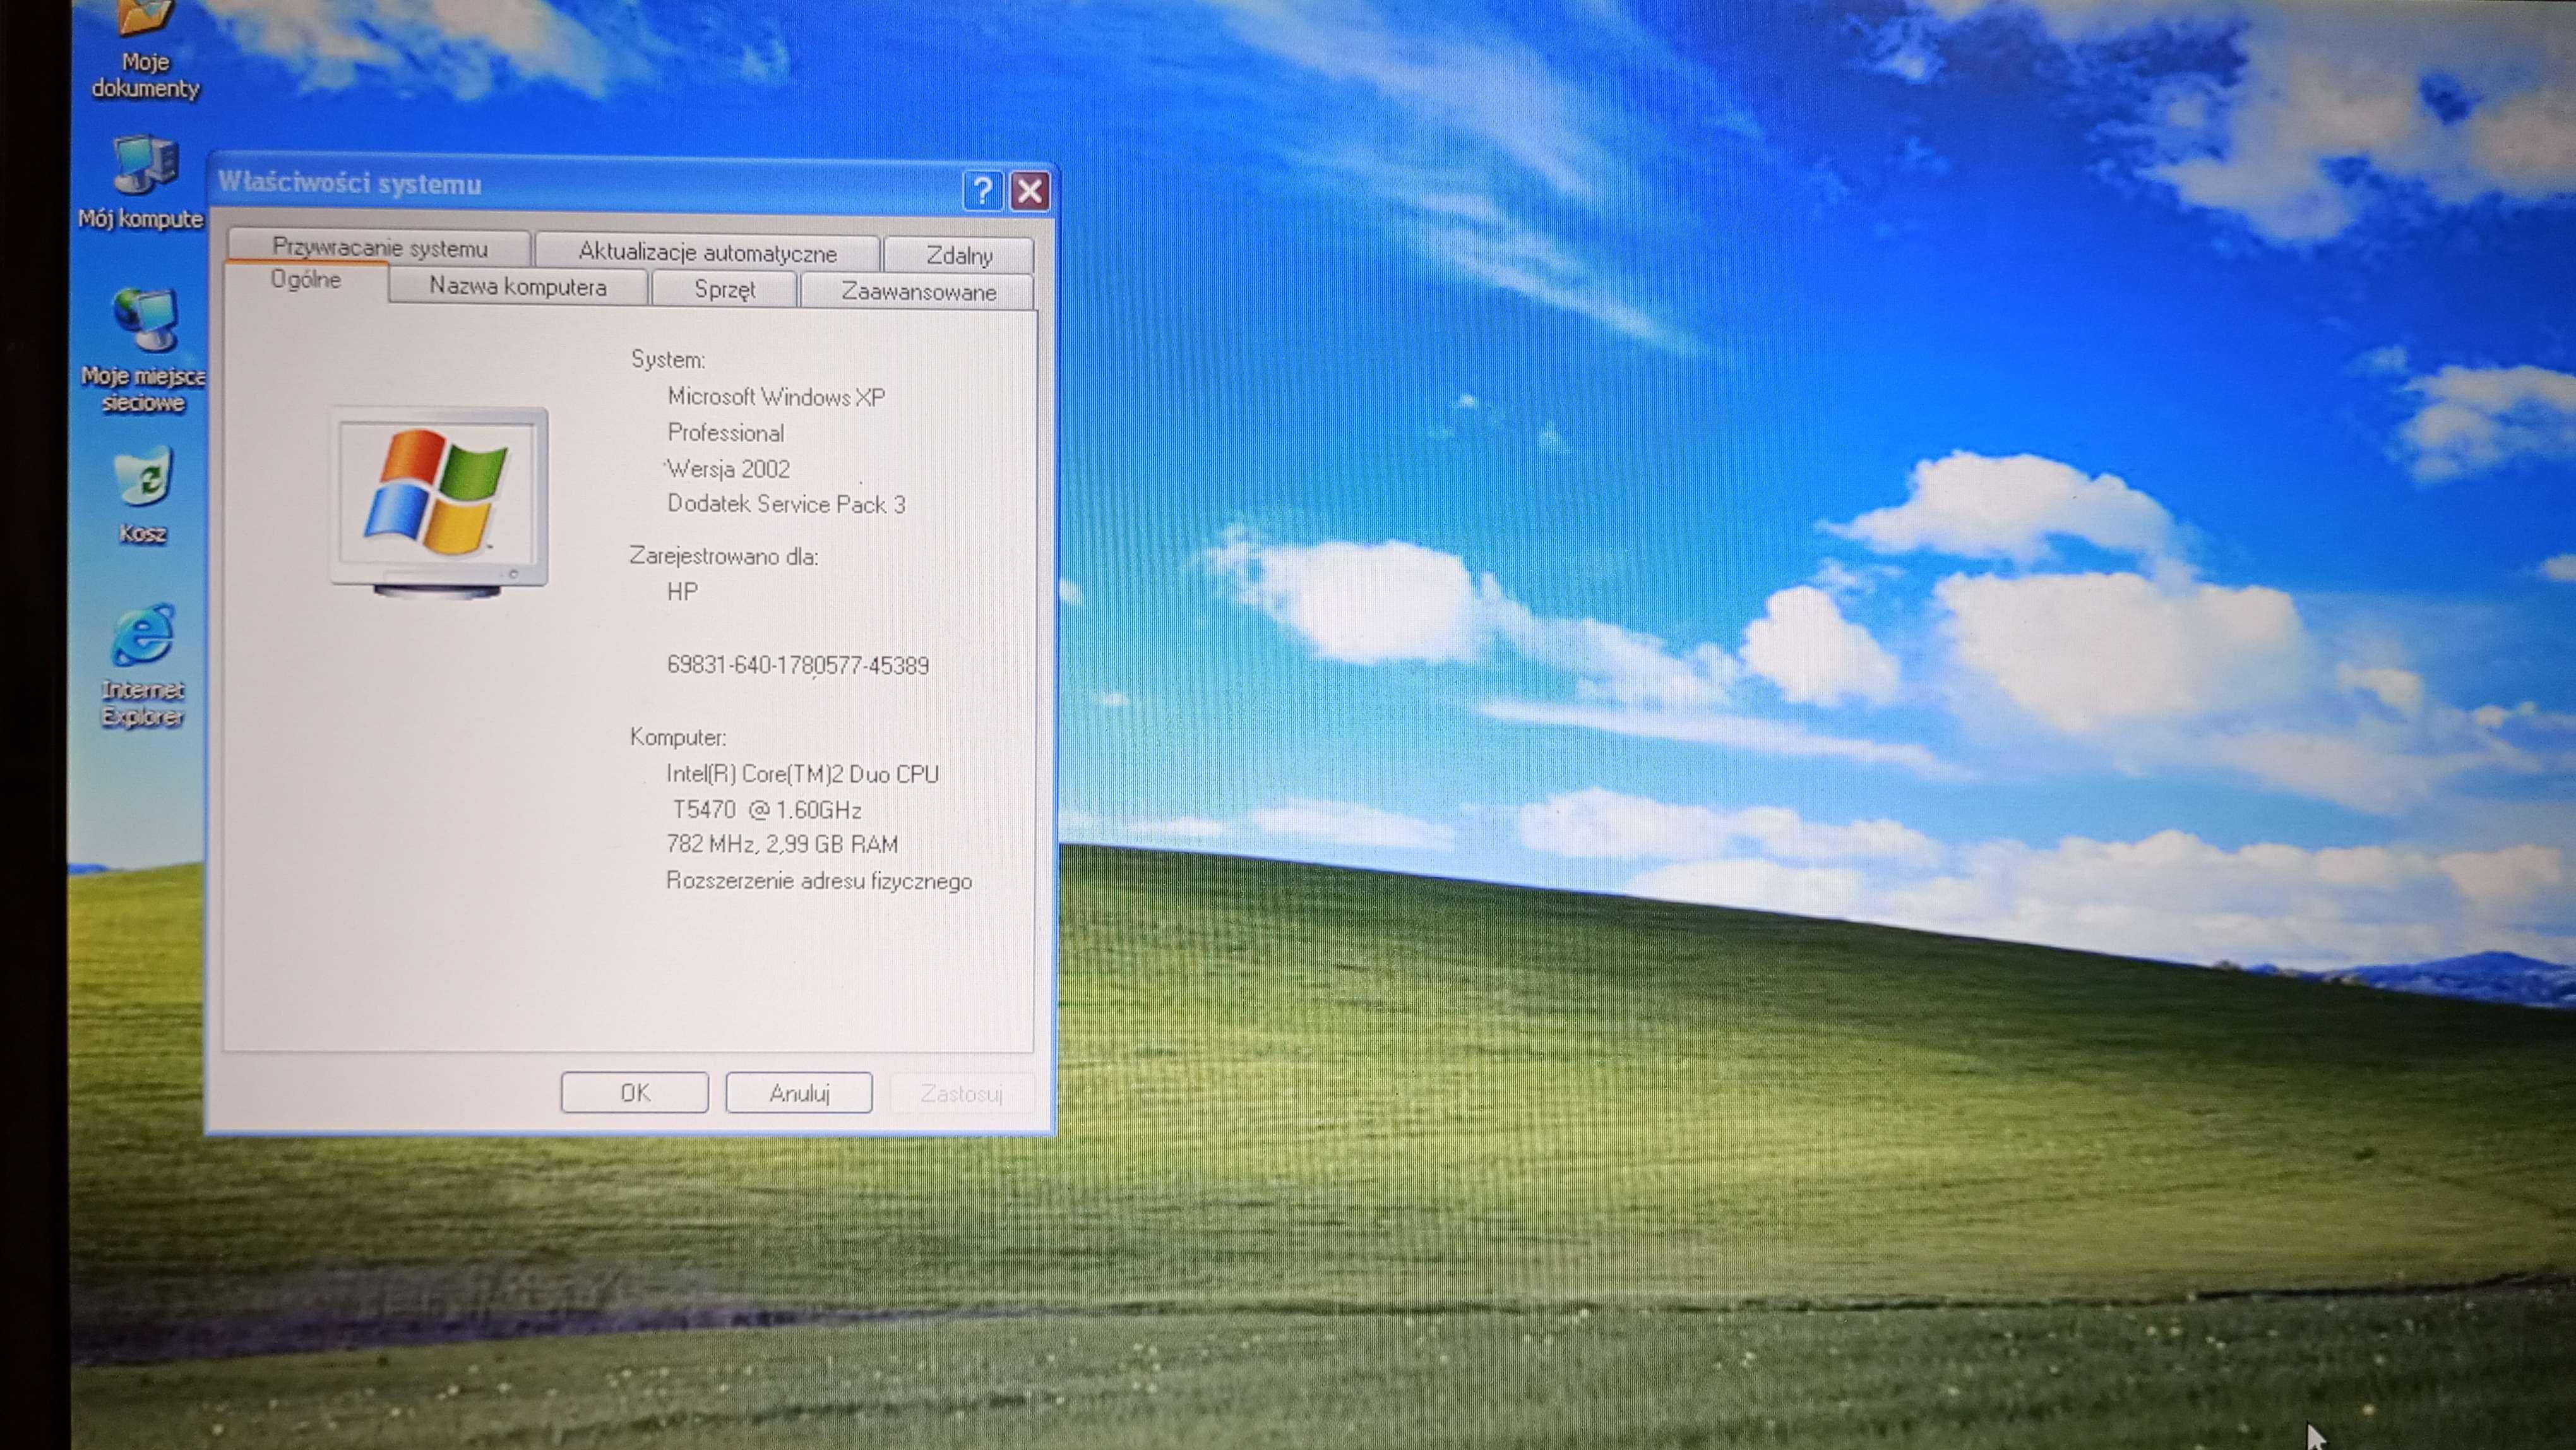The height and width of the screenshot is (1450, 2576).
Task: Select the Mój komputer desktop icon
Action: coord(142,182)
